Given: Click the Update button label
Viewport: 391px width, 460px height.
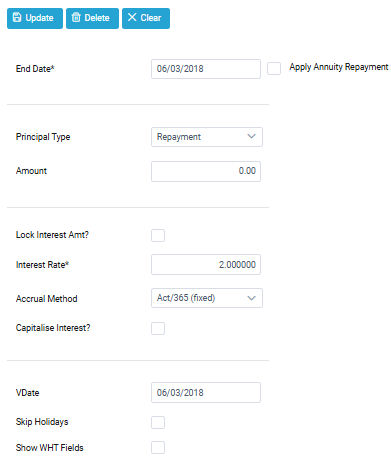Looking at the screenshot, I should coord(39,18).
